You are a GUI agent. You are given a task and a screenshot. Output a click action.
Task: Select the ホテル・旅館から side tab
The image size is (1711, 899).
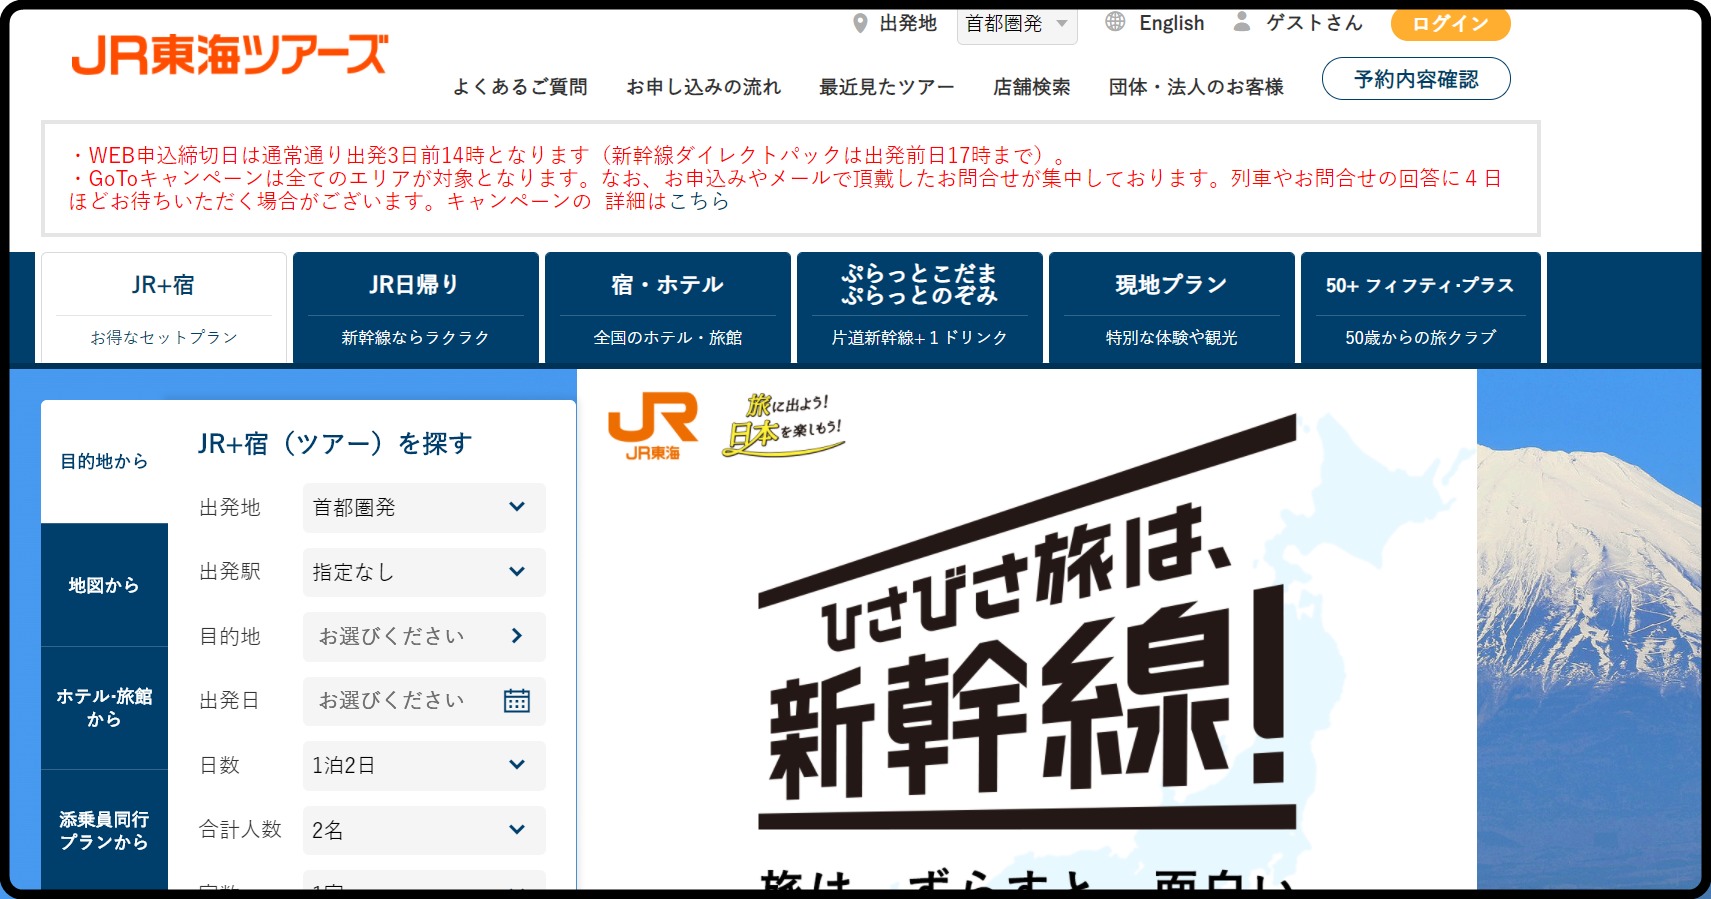104,708
